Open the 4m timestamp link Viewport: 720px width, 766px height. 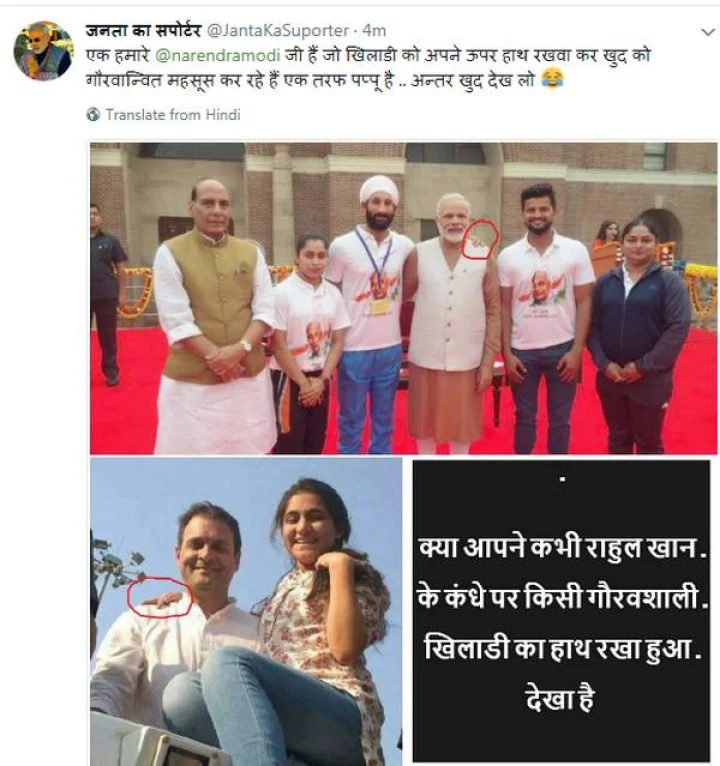point(374,30)
